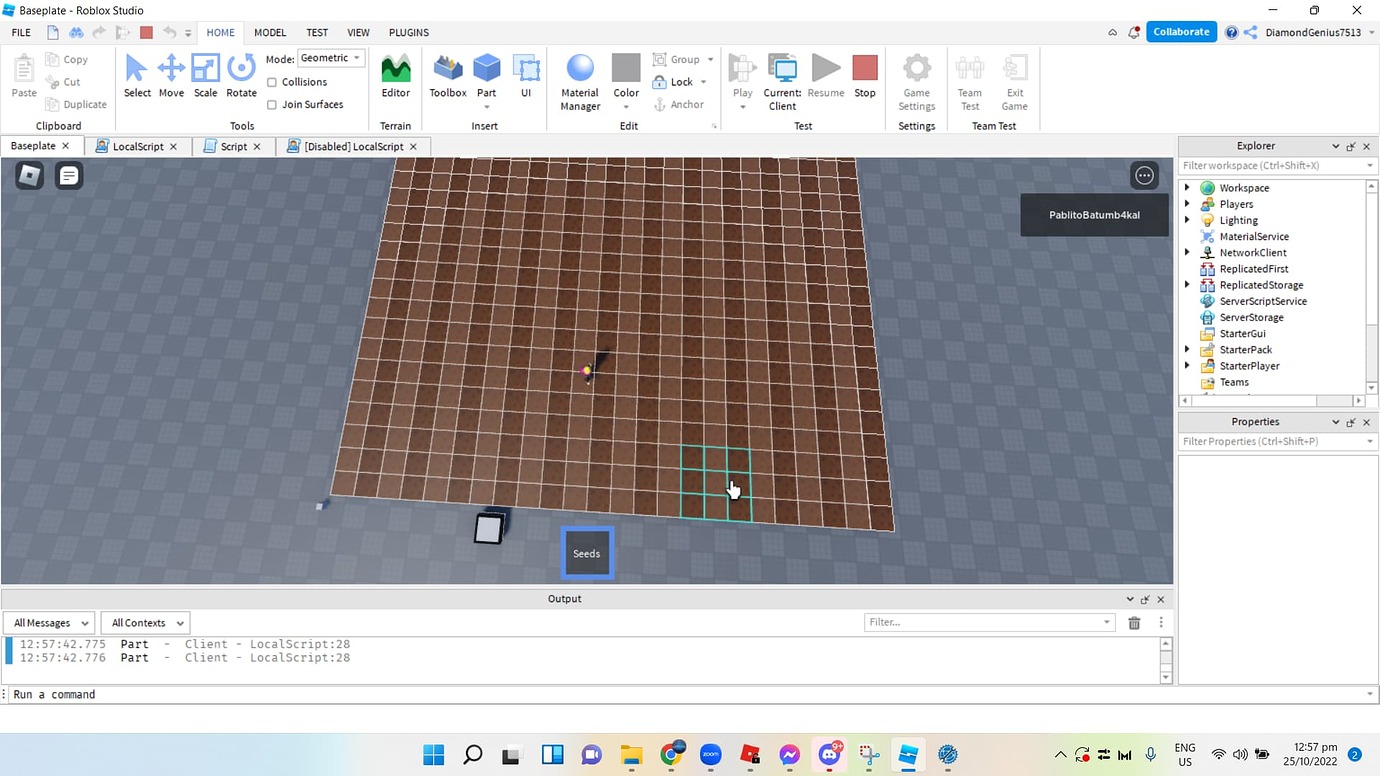
Task: Open the Mode Geometric dropdown
Action: pyautogui.click(x=331, y=59)
